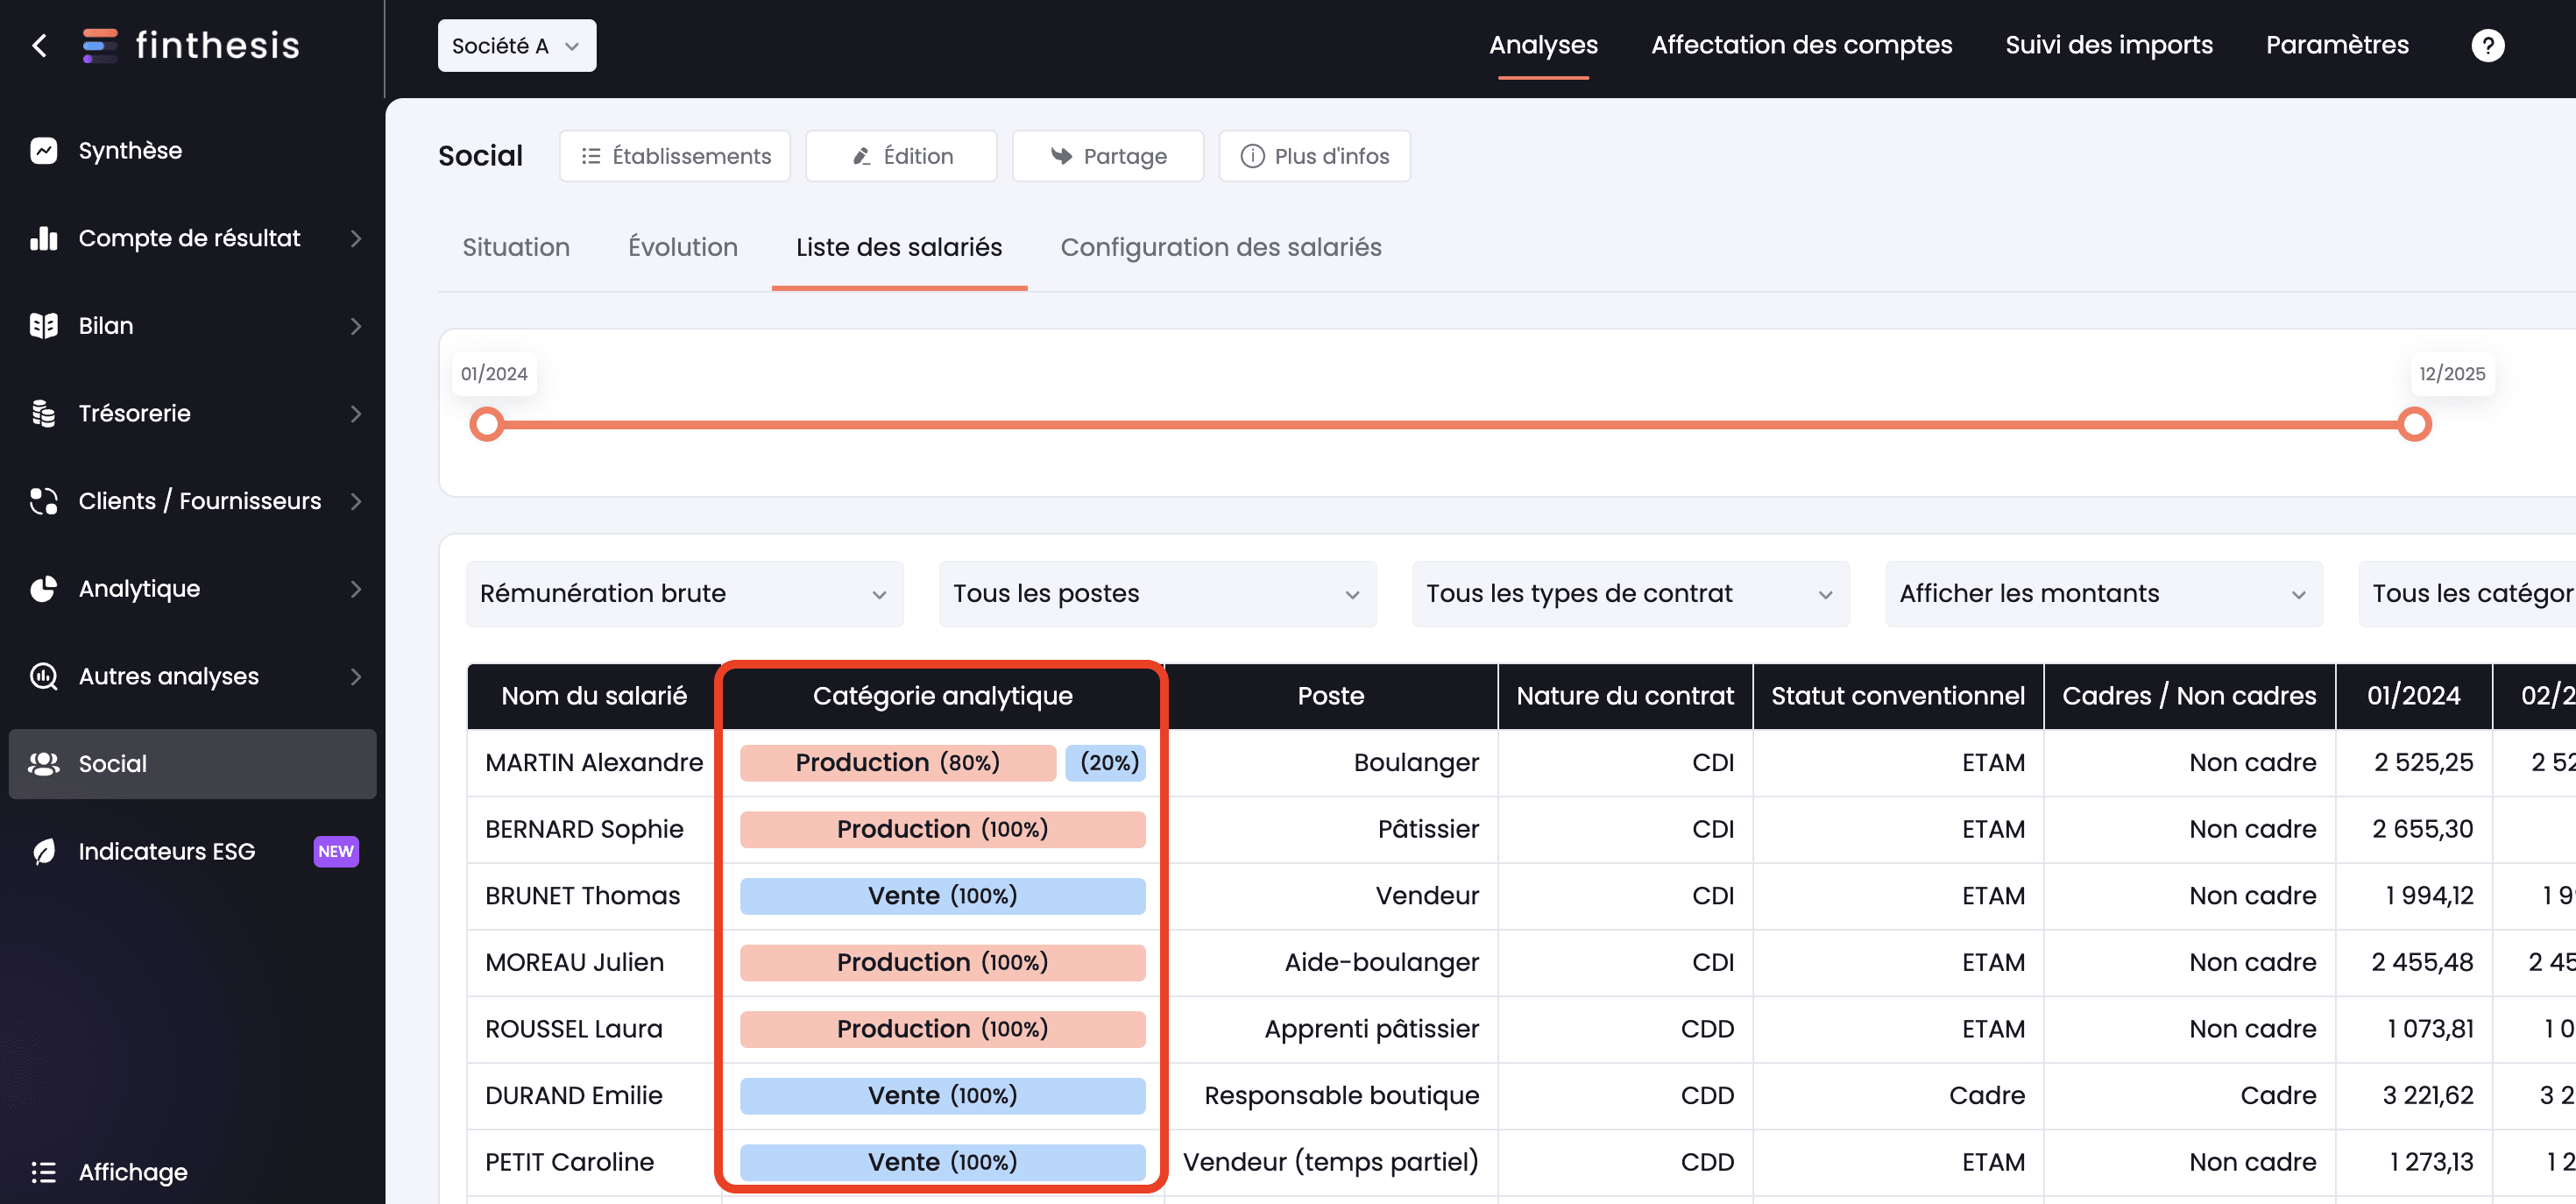Click the Trésorerie coins icon
This screenshot has width=2576, height=1204.
[44, 413]
